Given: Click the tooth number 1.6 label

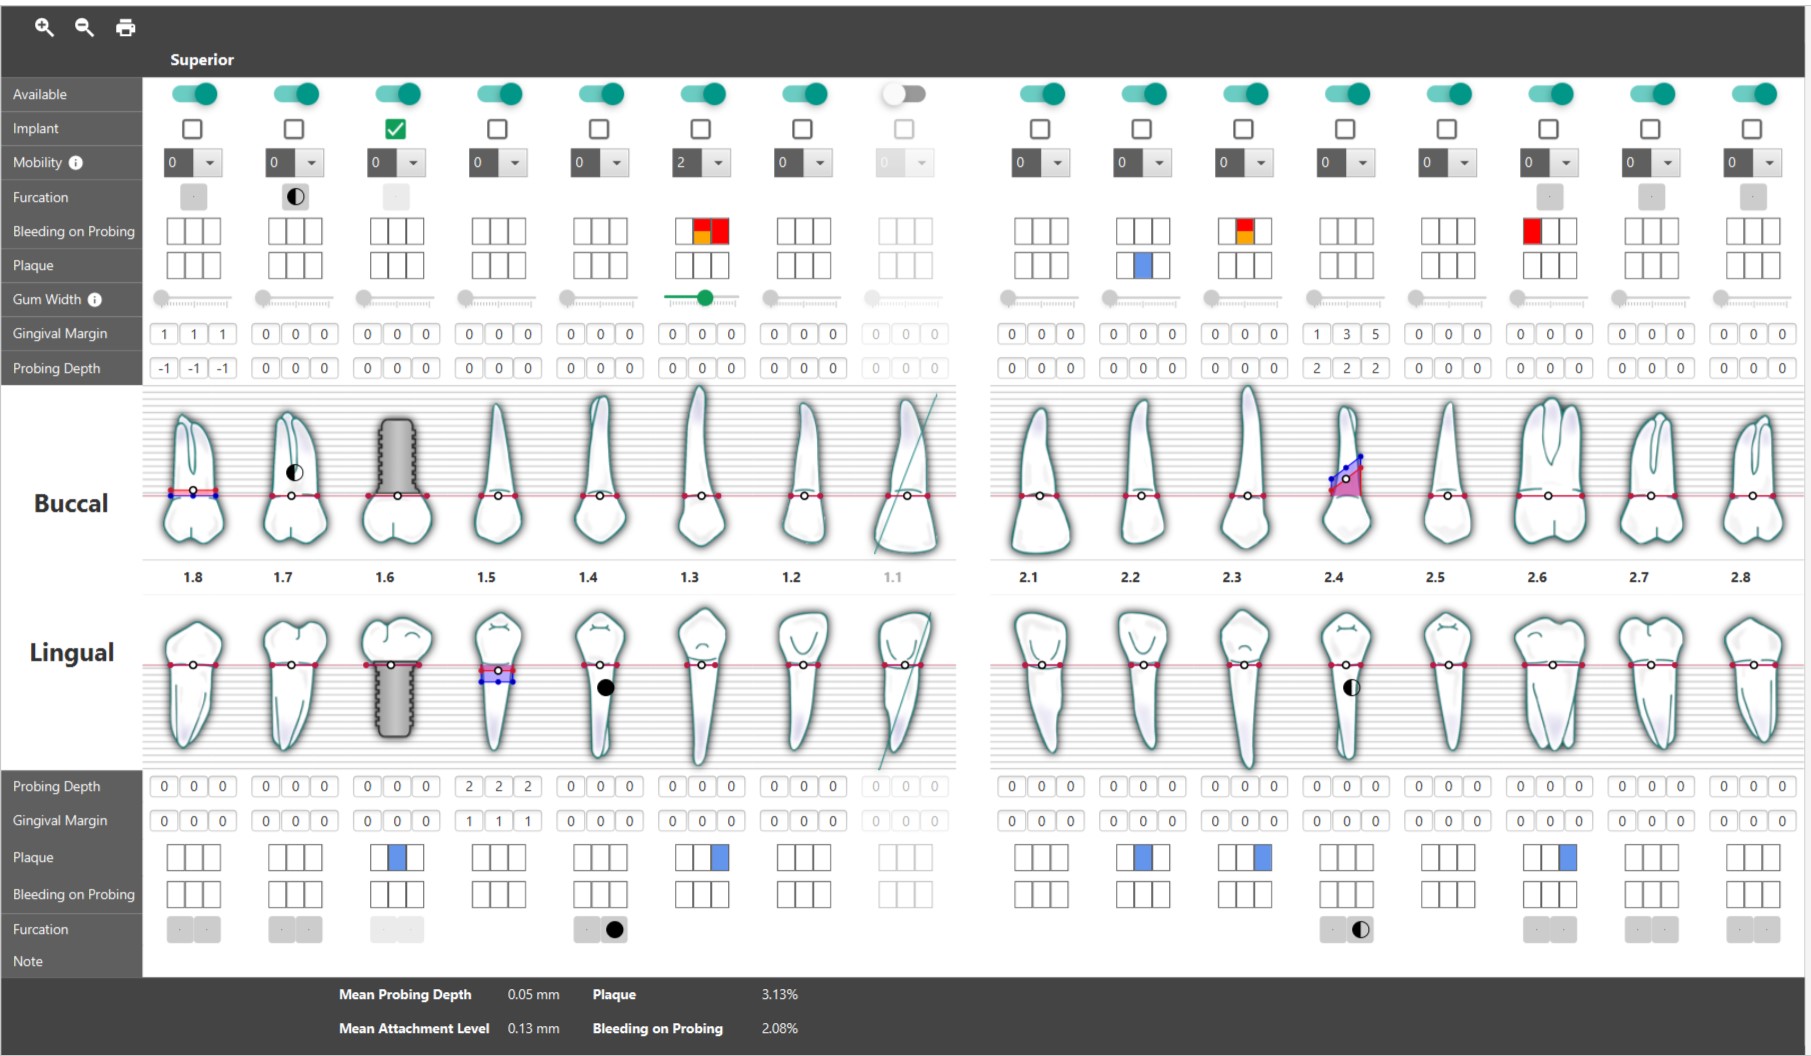Looking at the screenshot, I should [384, 577].
